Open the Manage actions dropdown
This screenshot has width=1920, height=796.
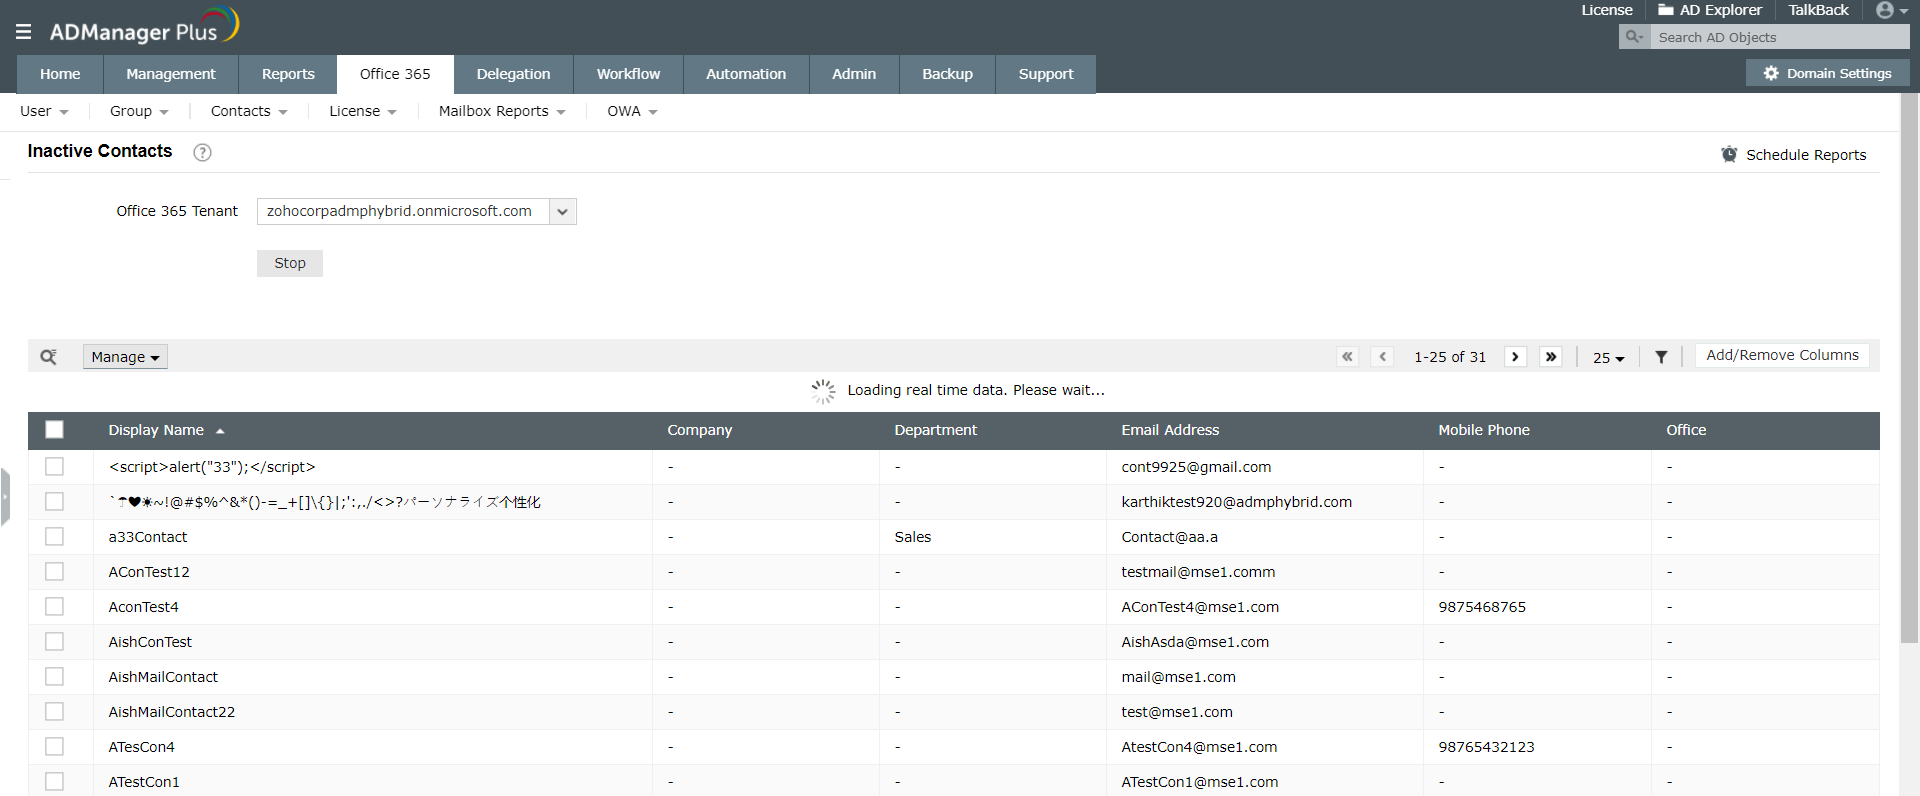[125, 357]
